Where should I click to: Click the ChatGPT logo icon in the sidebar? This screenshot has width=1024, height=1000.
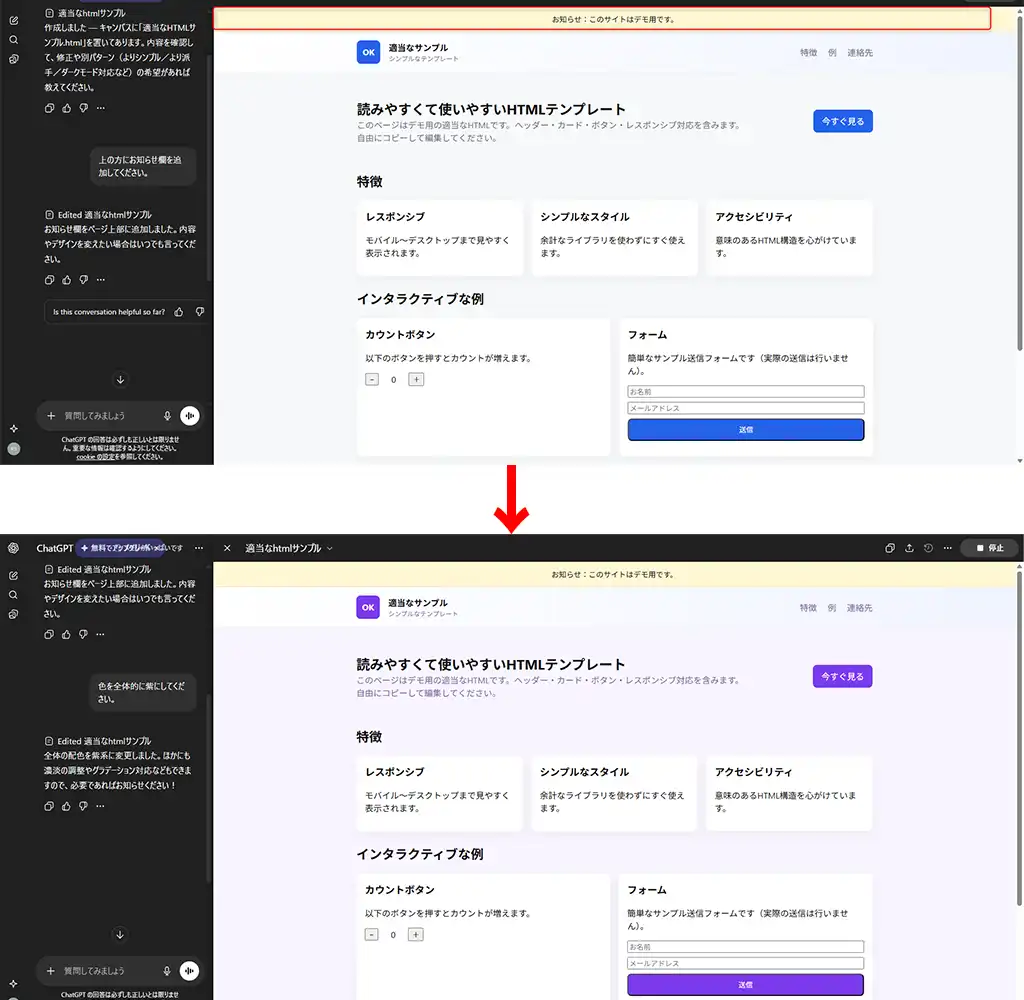click(x=13, y=548)
